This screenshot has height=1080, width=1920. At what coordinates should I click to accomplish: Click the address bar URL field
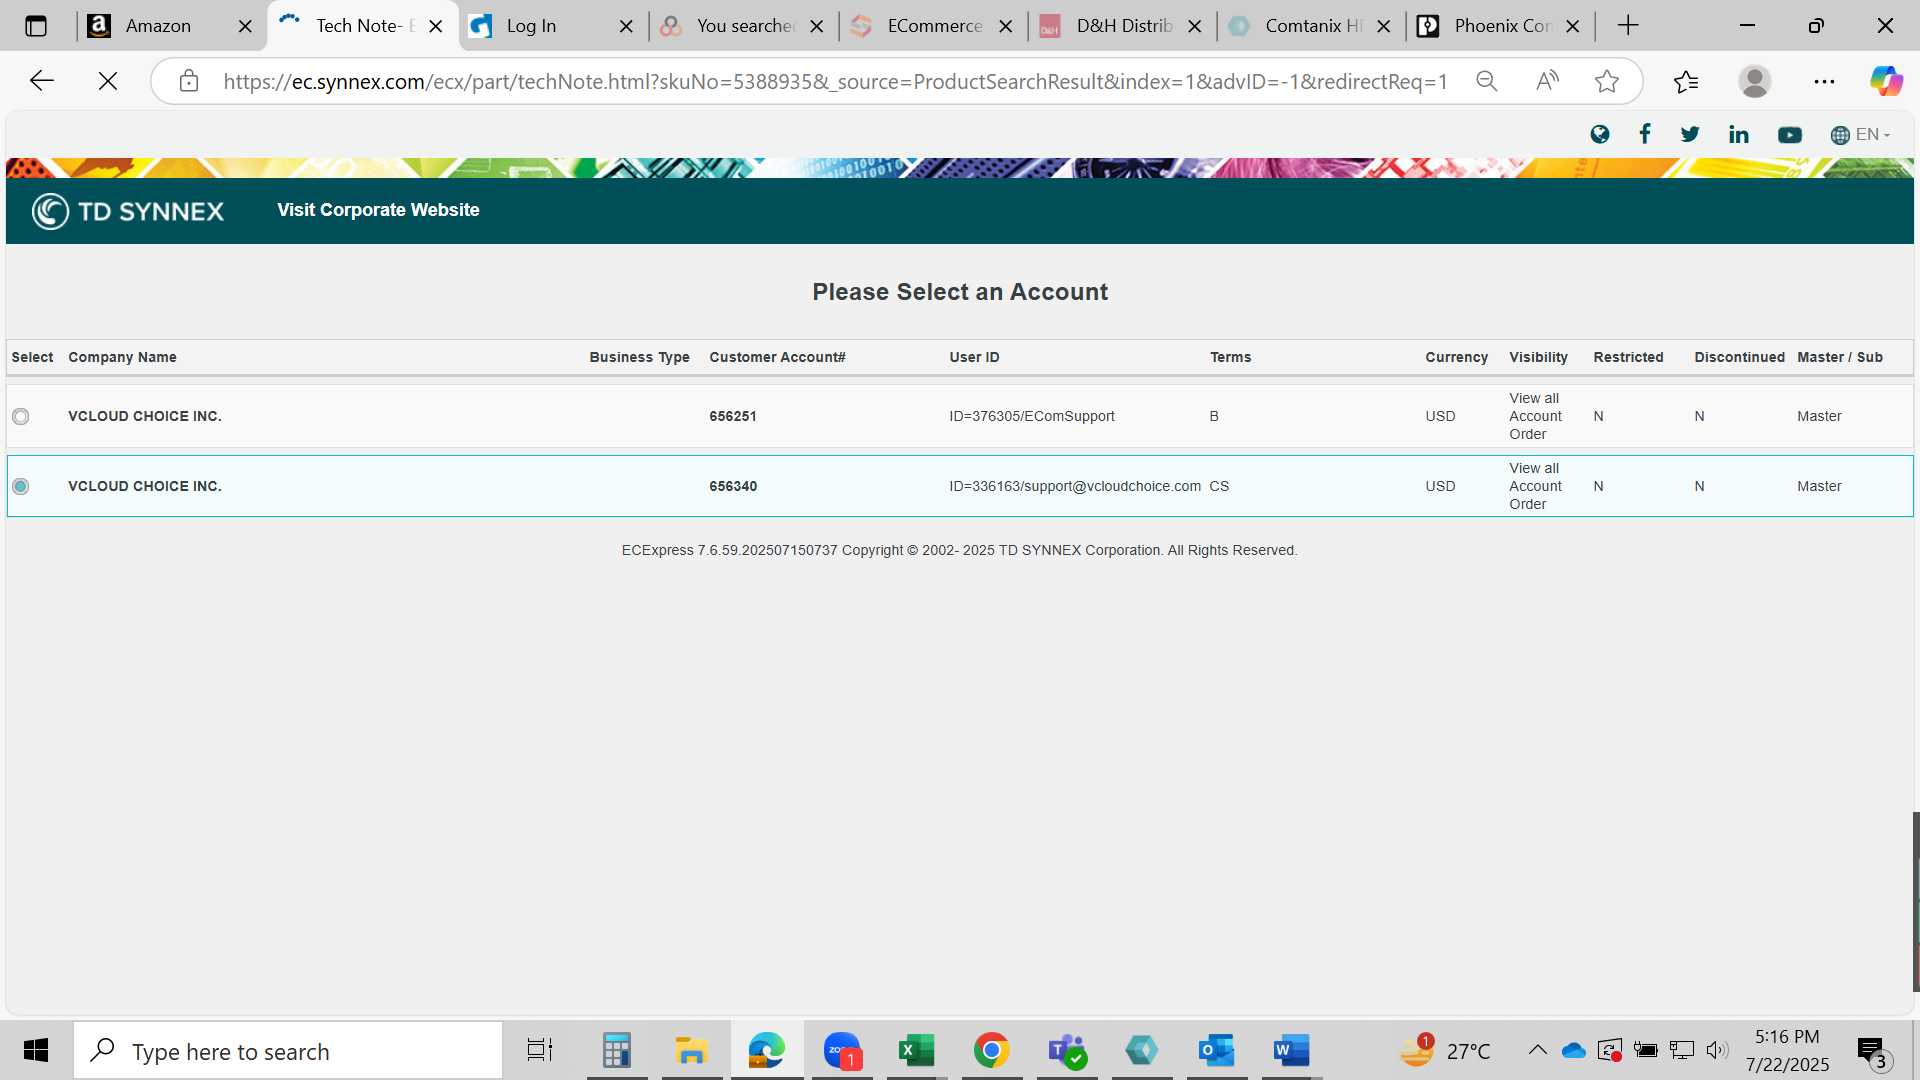coord(835,81)
